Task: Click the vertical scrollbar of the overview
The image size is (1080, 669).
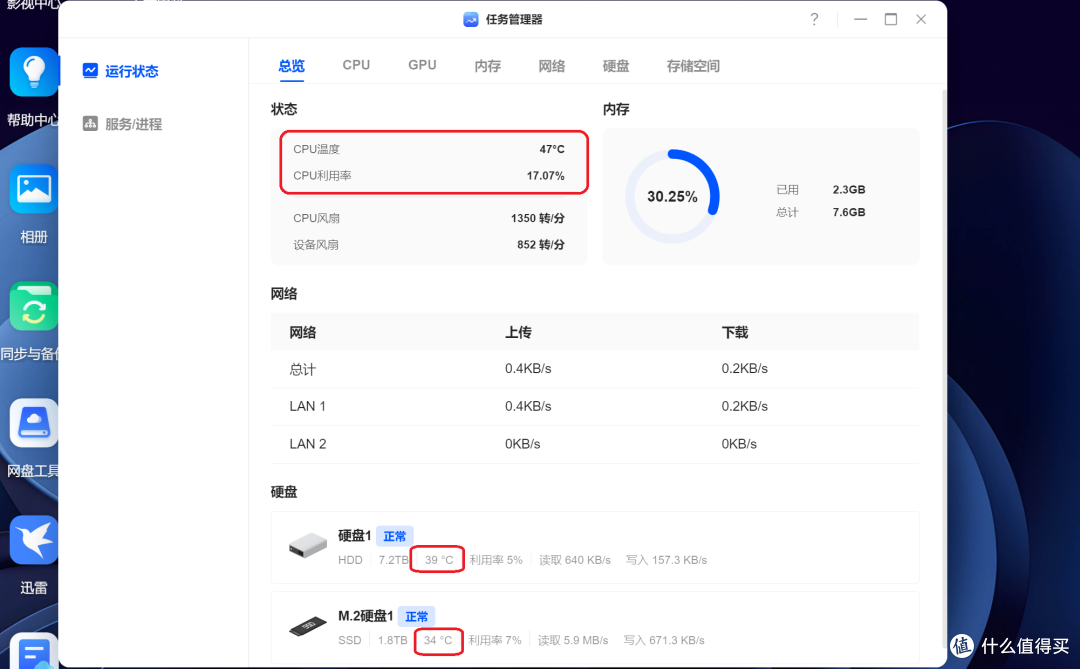Action: tap(944, 369)
